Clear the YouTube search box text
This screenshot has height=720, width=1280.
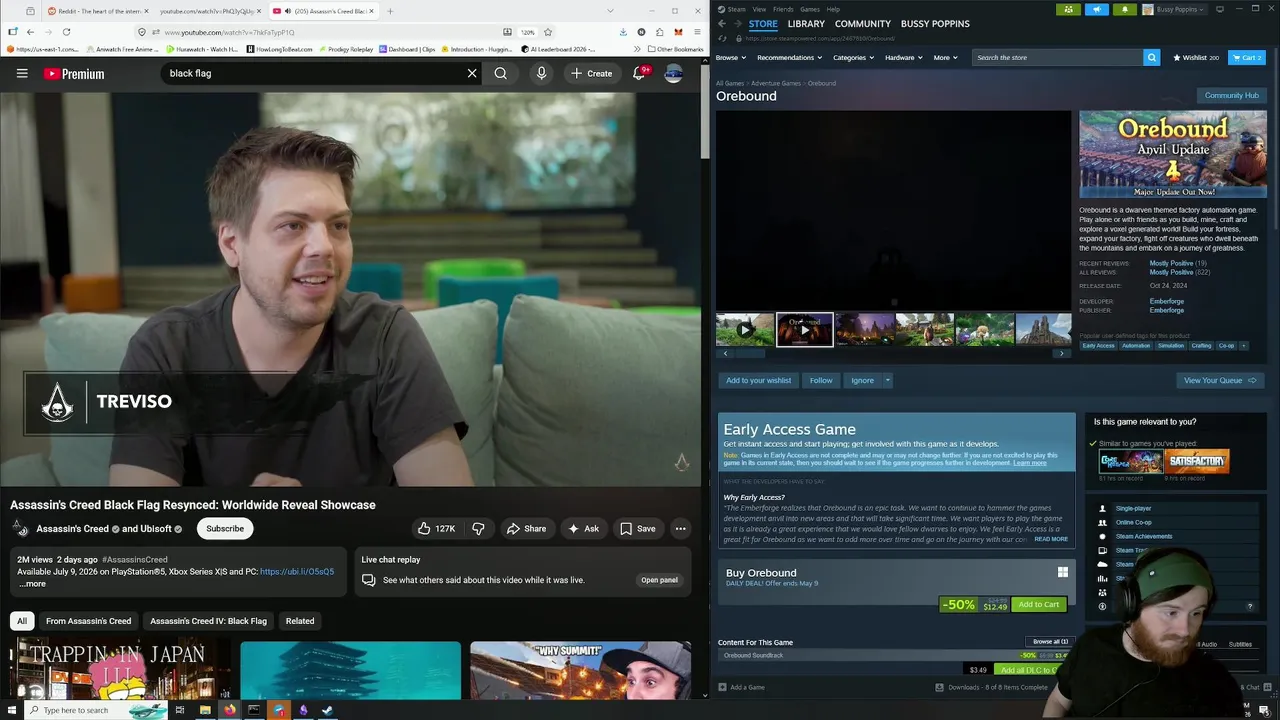tap(472, 73)
